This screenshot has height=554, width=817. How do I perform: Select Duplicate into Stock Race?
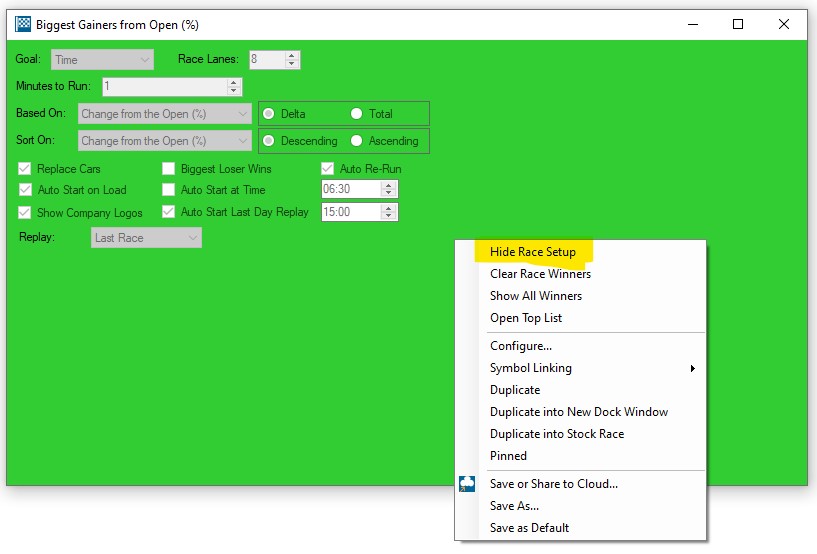(557, 434)
